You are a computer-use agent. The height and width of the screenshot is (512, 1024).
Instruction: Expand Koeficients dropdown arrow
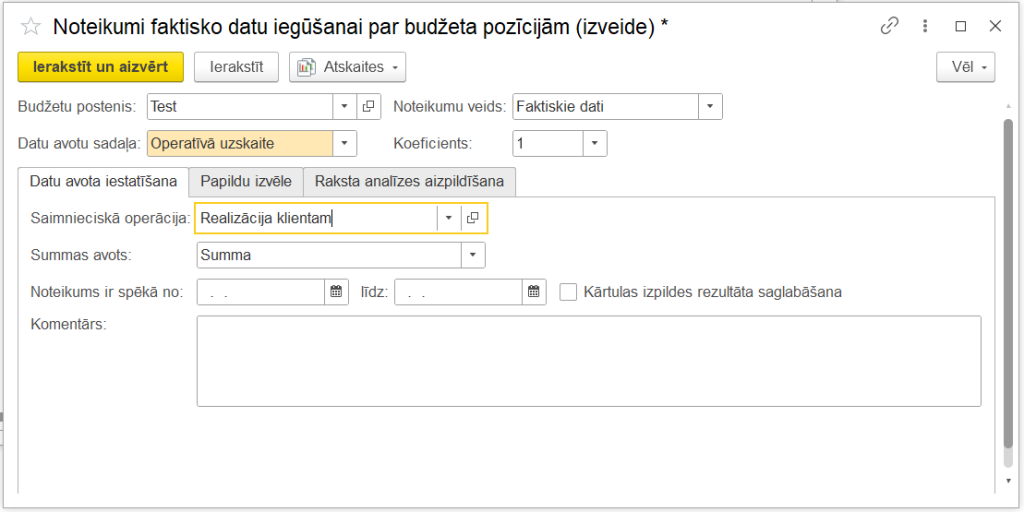[x=595, y=144]
